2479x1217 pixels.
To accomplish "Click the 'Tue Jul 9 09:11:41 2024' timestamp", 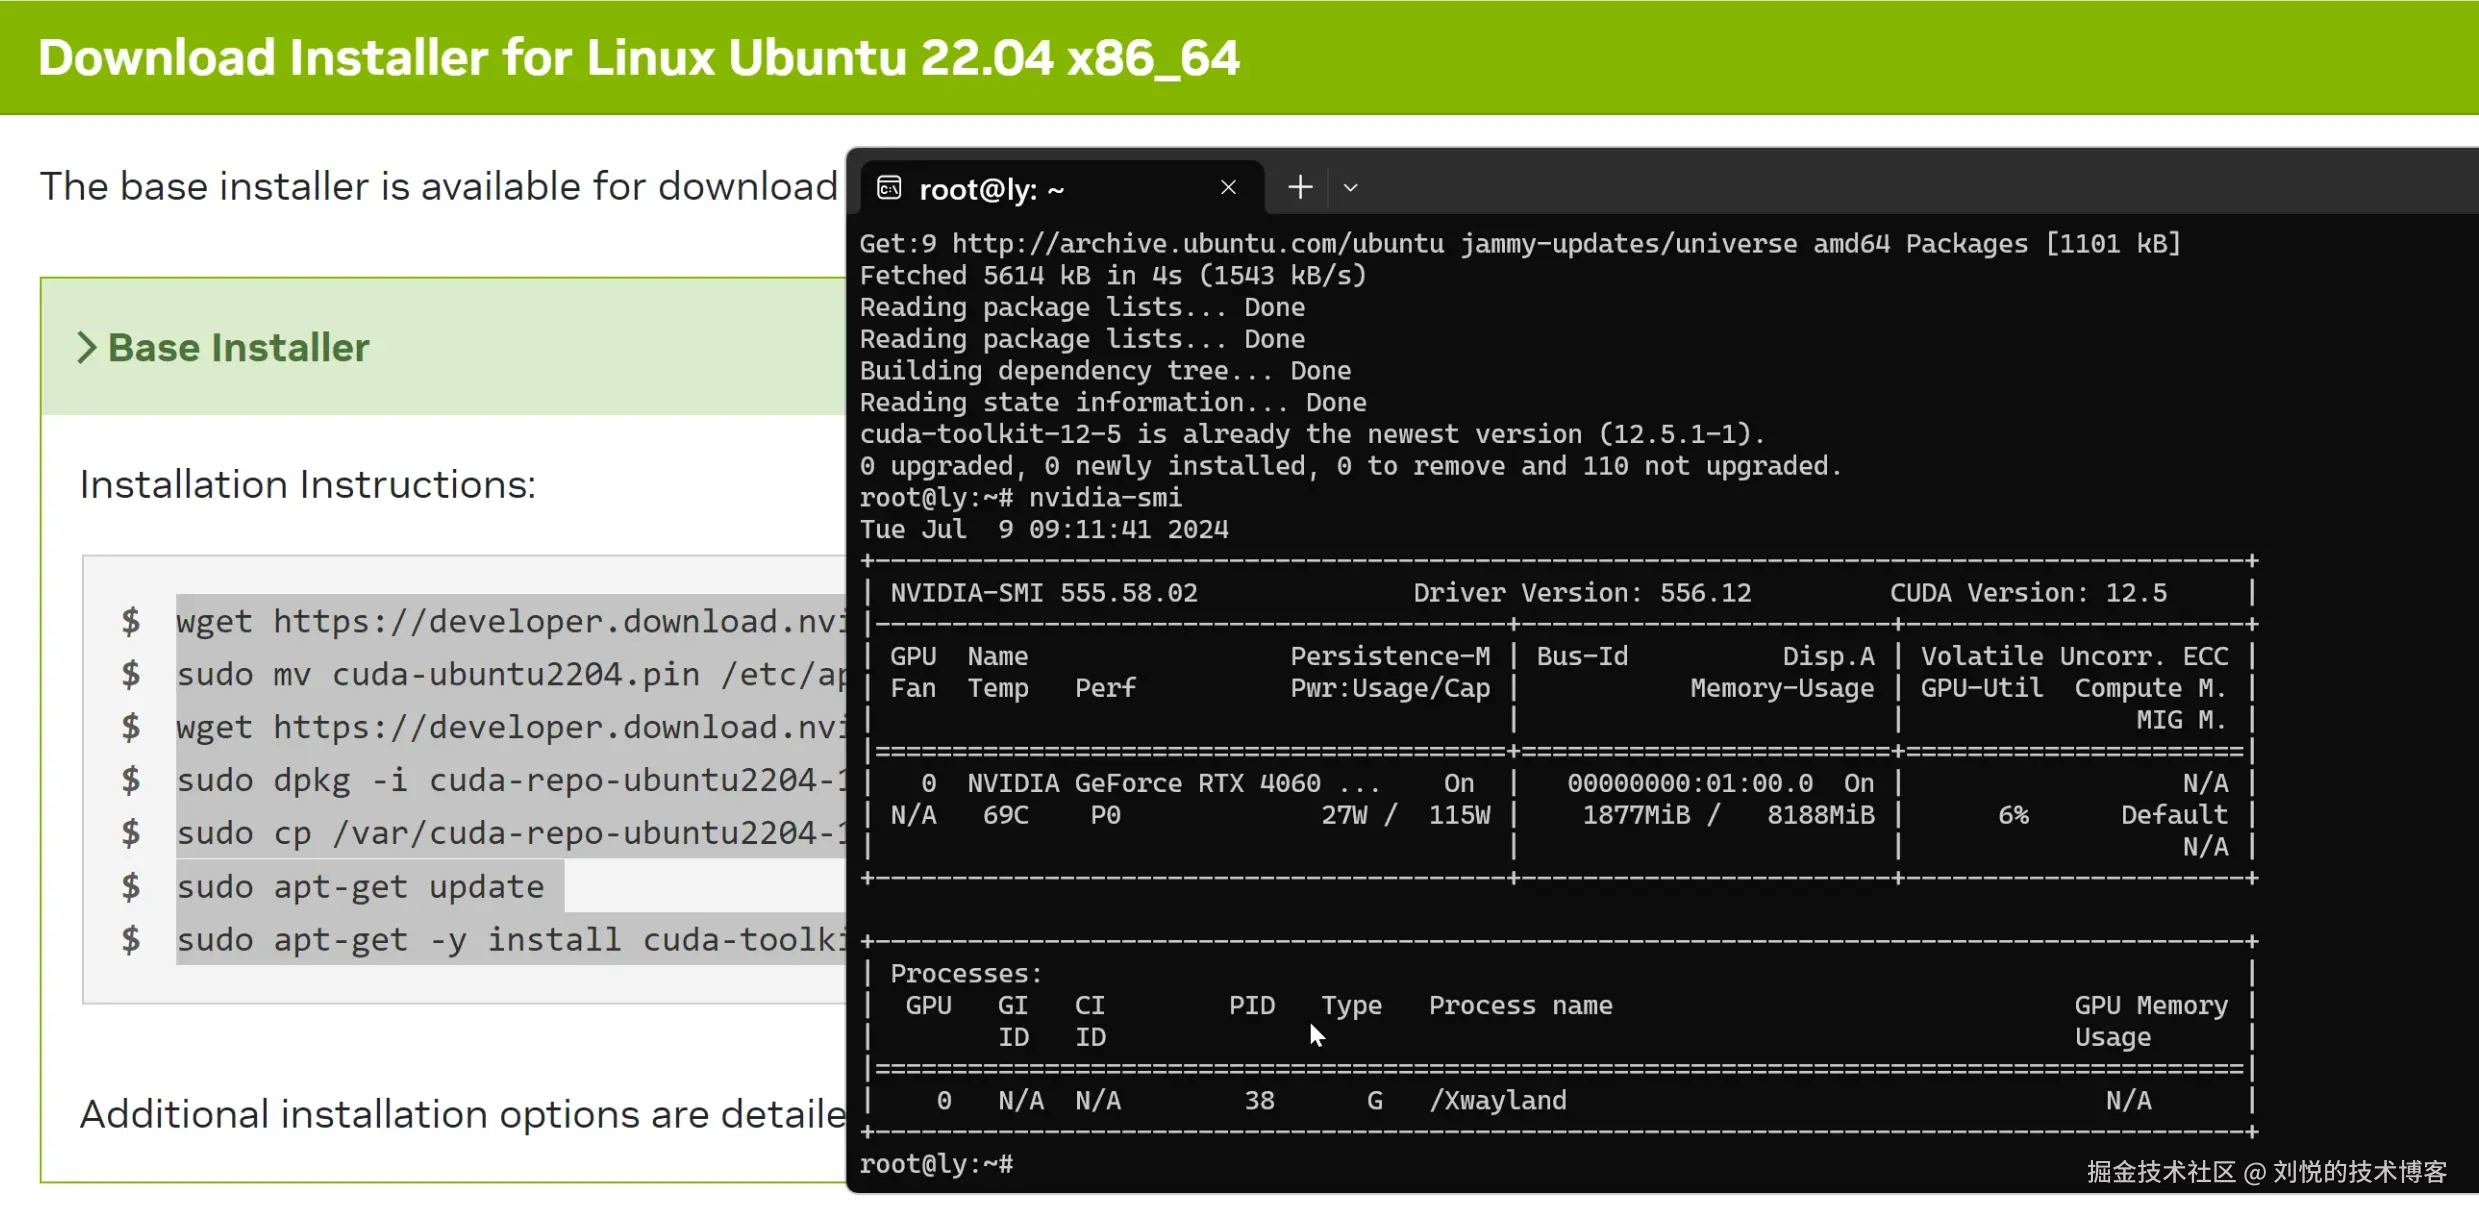I will [1044, 529].
